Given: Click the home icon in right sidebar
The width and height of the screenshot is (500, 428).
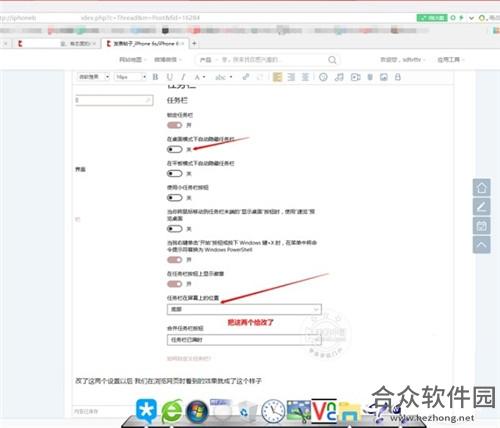Looking at the screenshot, I should [x=481, y=188].
